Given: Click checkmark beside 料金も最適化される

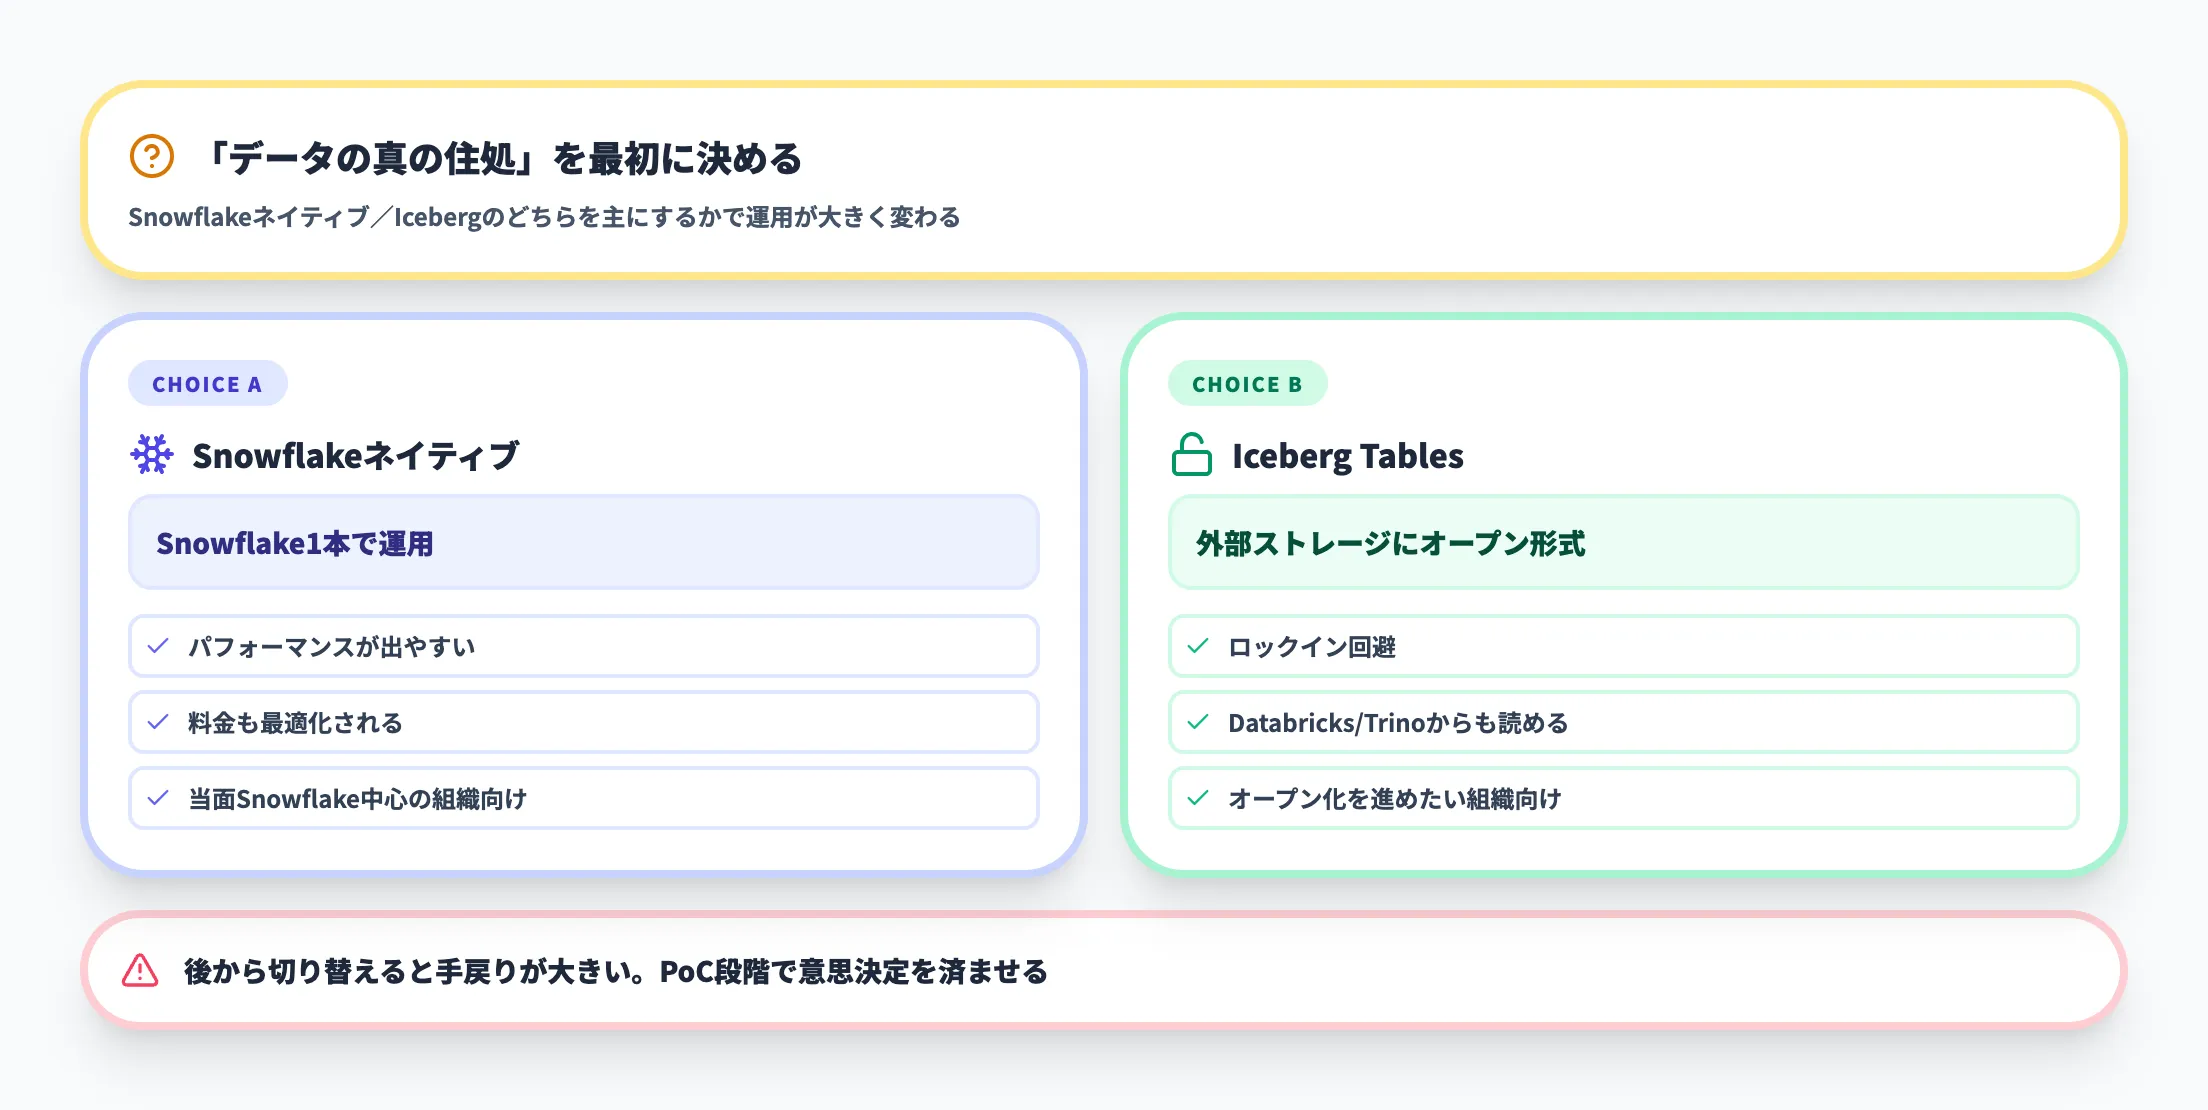Looking at the screenshot, I should click(158, 723).
